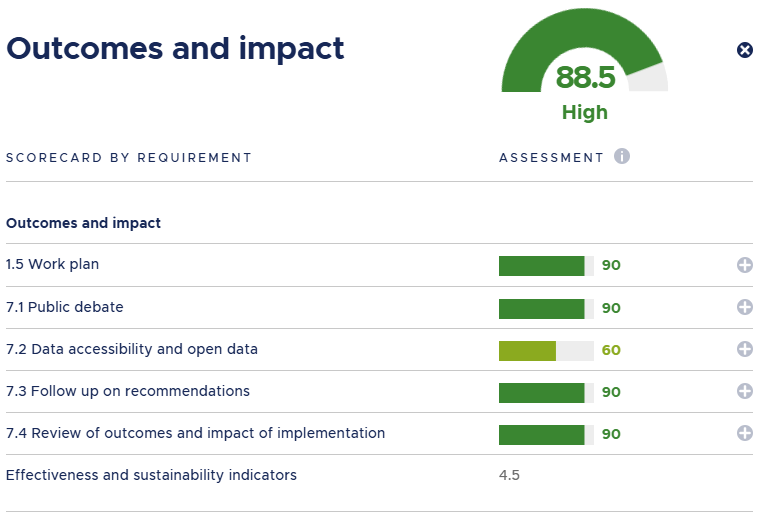This screenshot has height=521, width=776.
Task: Expand 7.4 Review of outcomes row
Action: coord(744,433)
